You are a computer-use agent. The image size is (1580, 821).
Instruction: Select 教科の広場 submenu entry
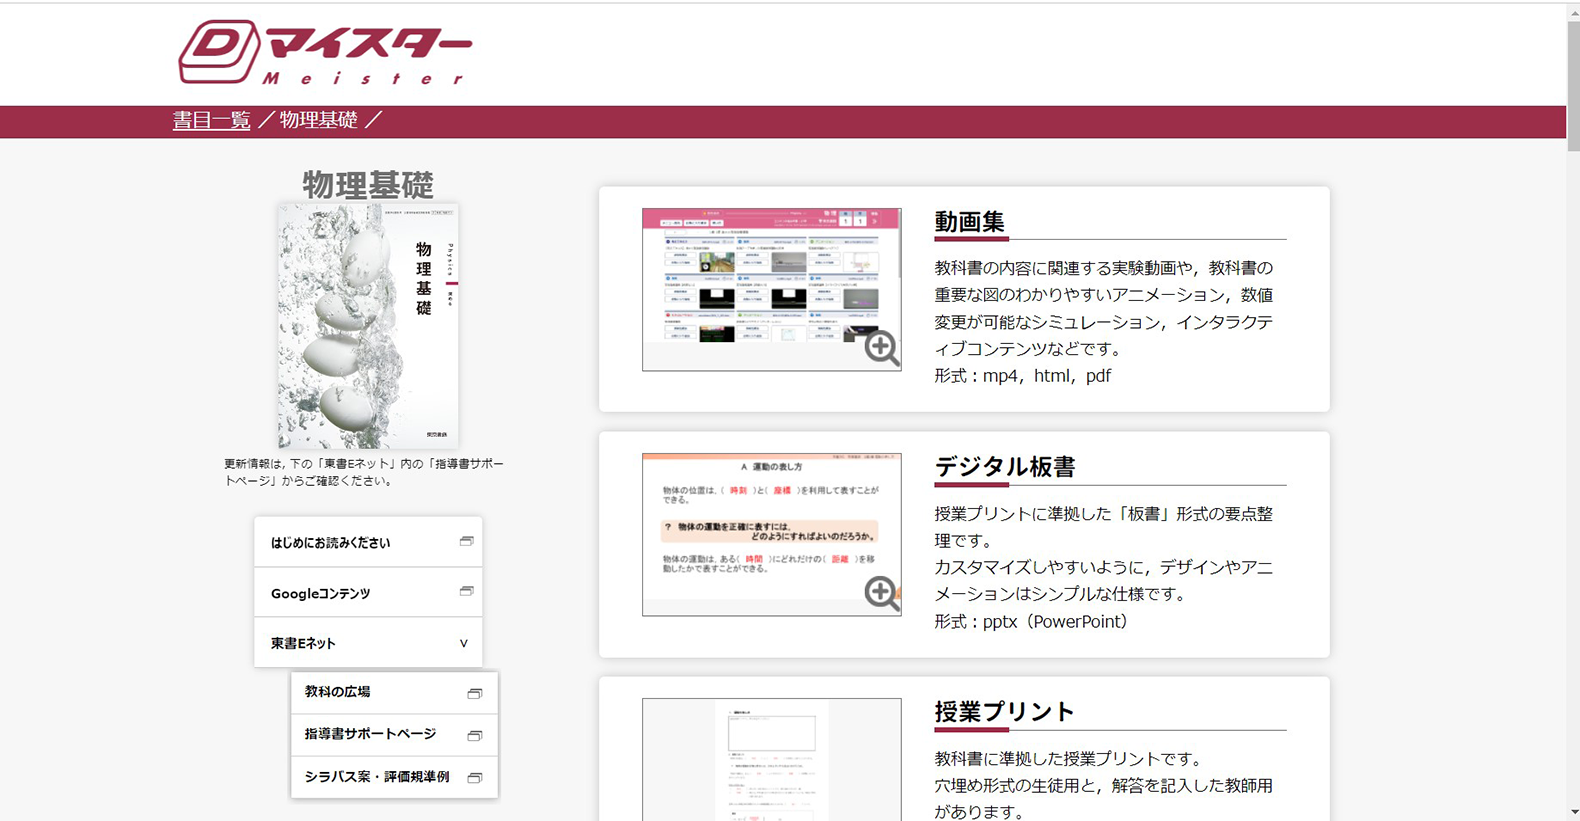pos(338,692)
